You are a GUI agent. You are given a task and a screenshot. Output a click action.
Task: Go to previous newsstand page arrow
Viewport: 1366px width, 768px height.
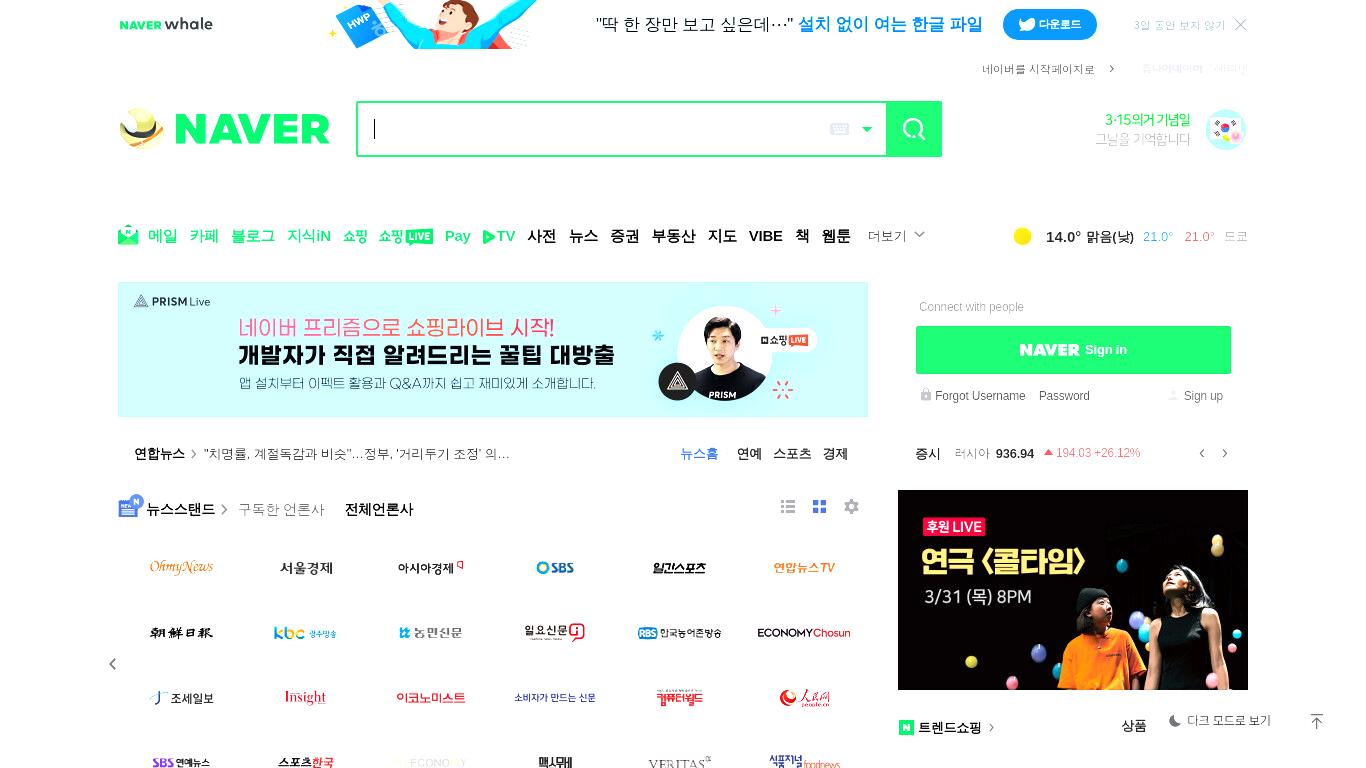[113, 664]
